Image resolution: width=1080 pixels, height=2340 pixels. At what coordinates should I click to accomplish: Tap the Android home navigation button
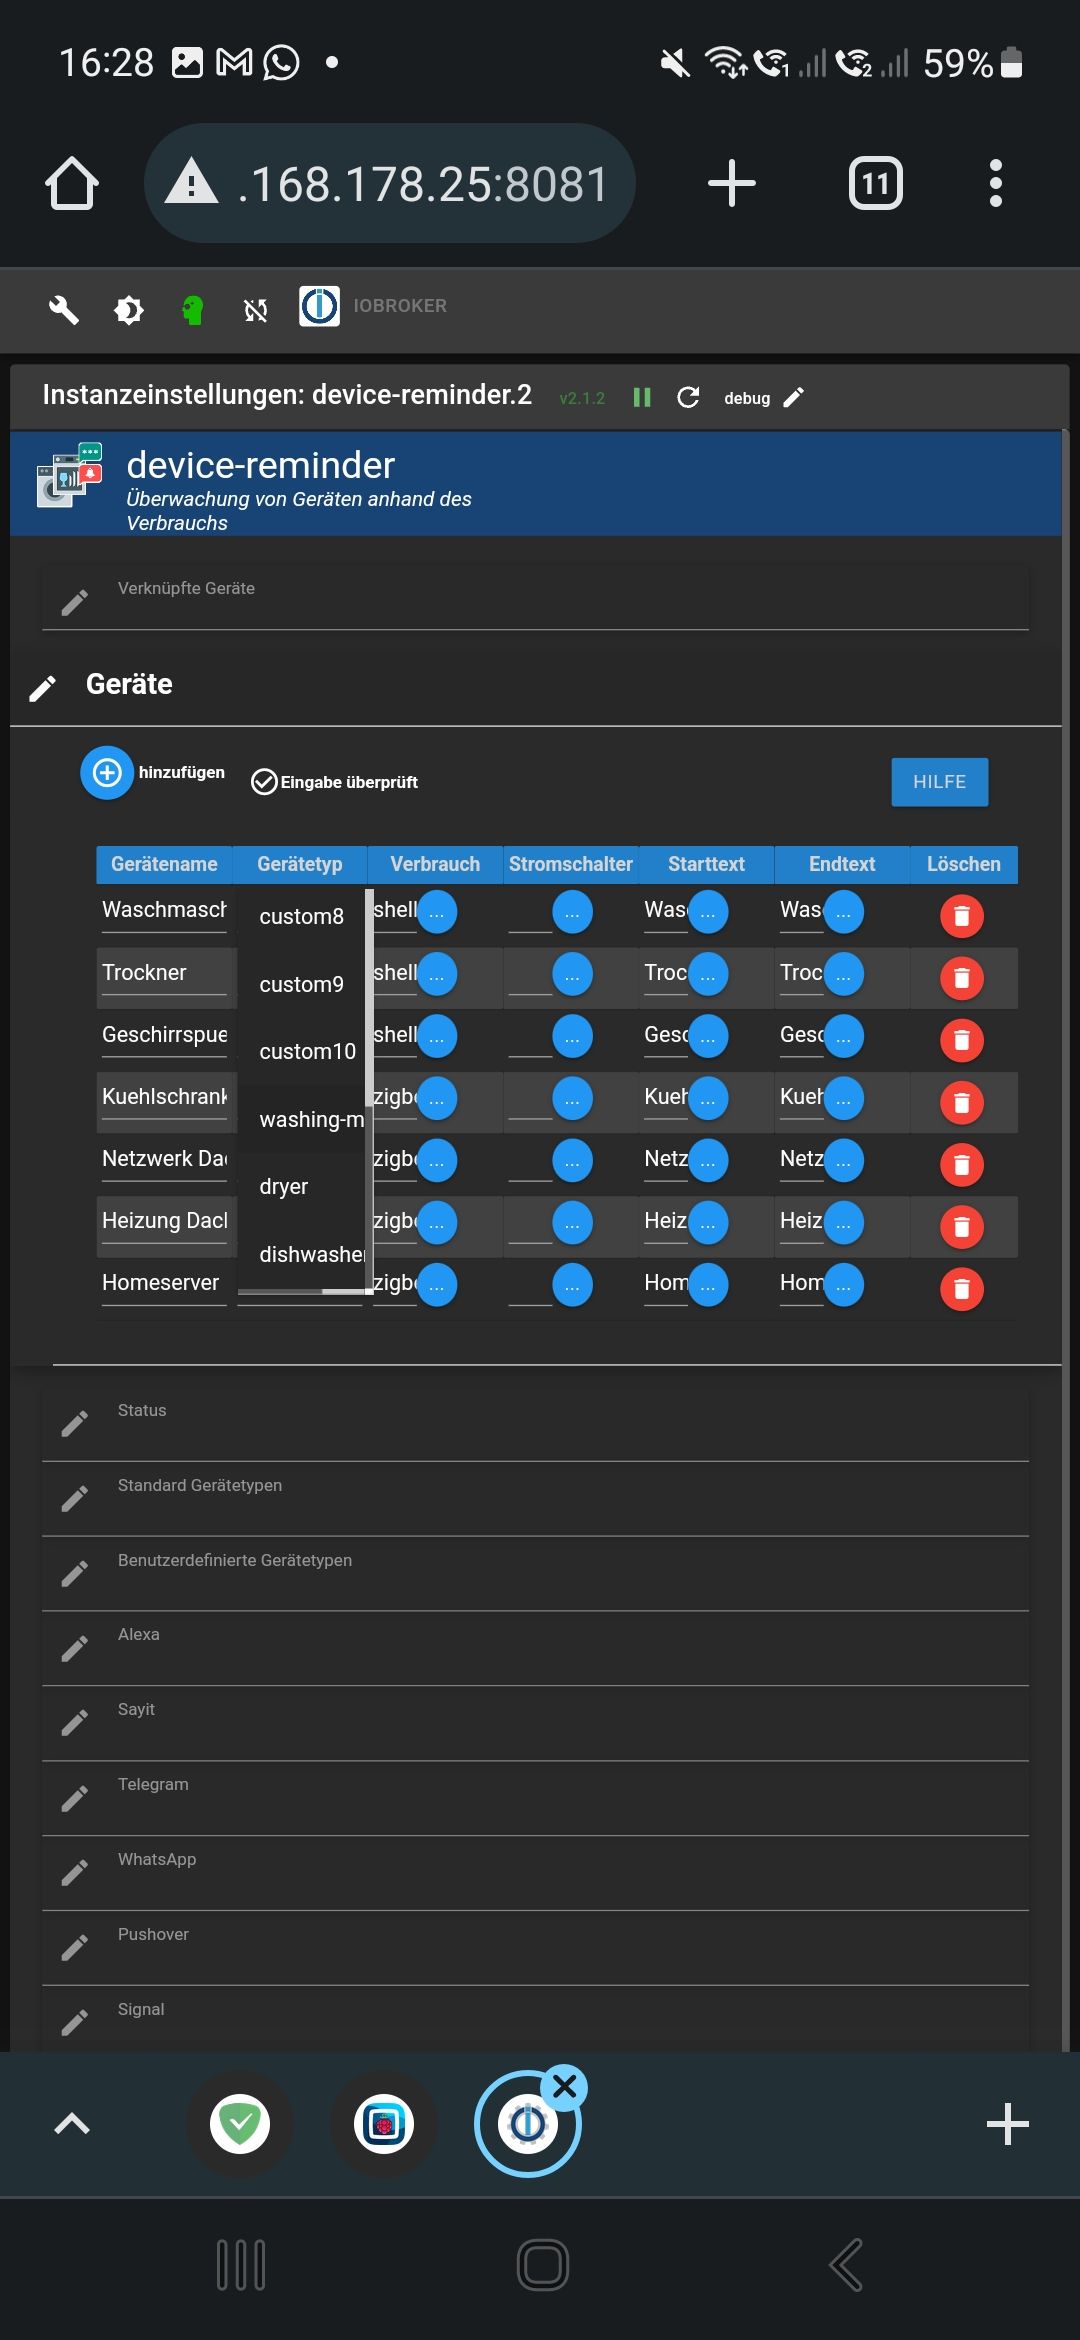(543, 2264)
